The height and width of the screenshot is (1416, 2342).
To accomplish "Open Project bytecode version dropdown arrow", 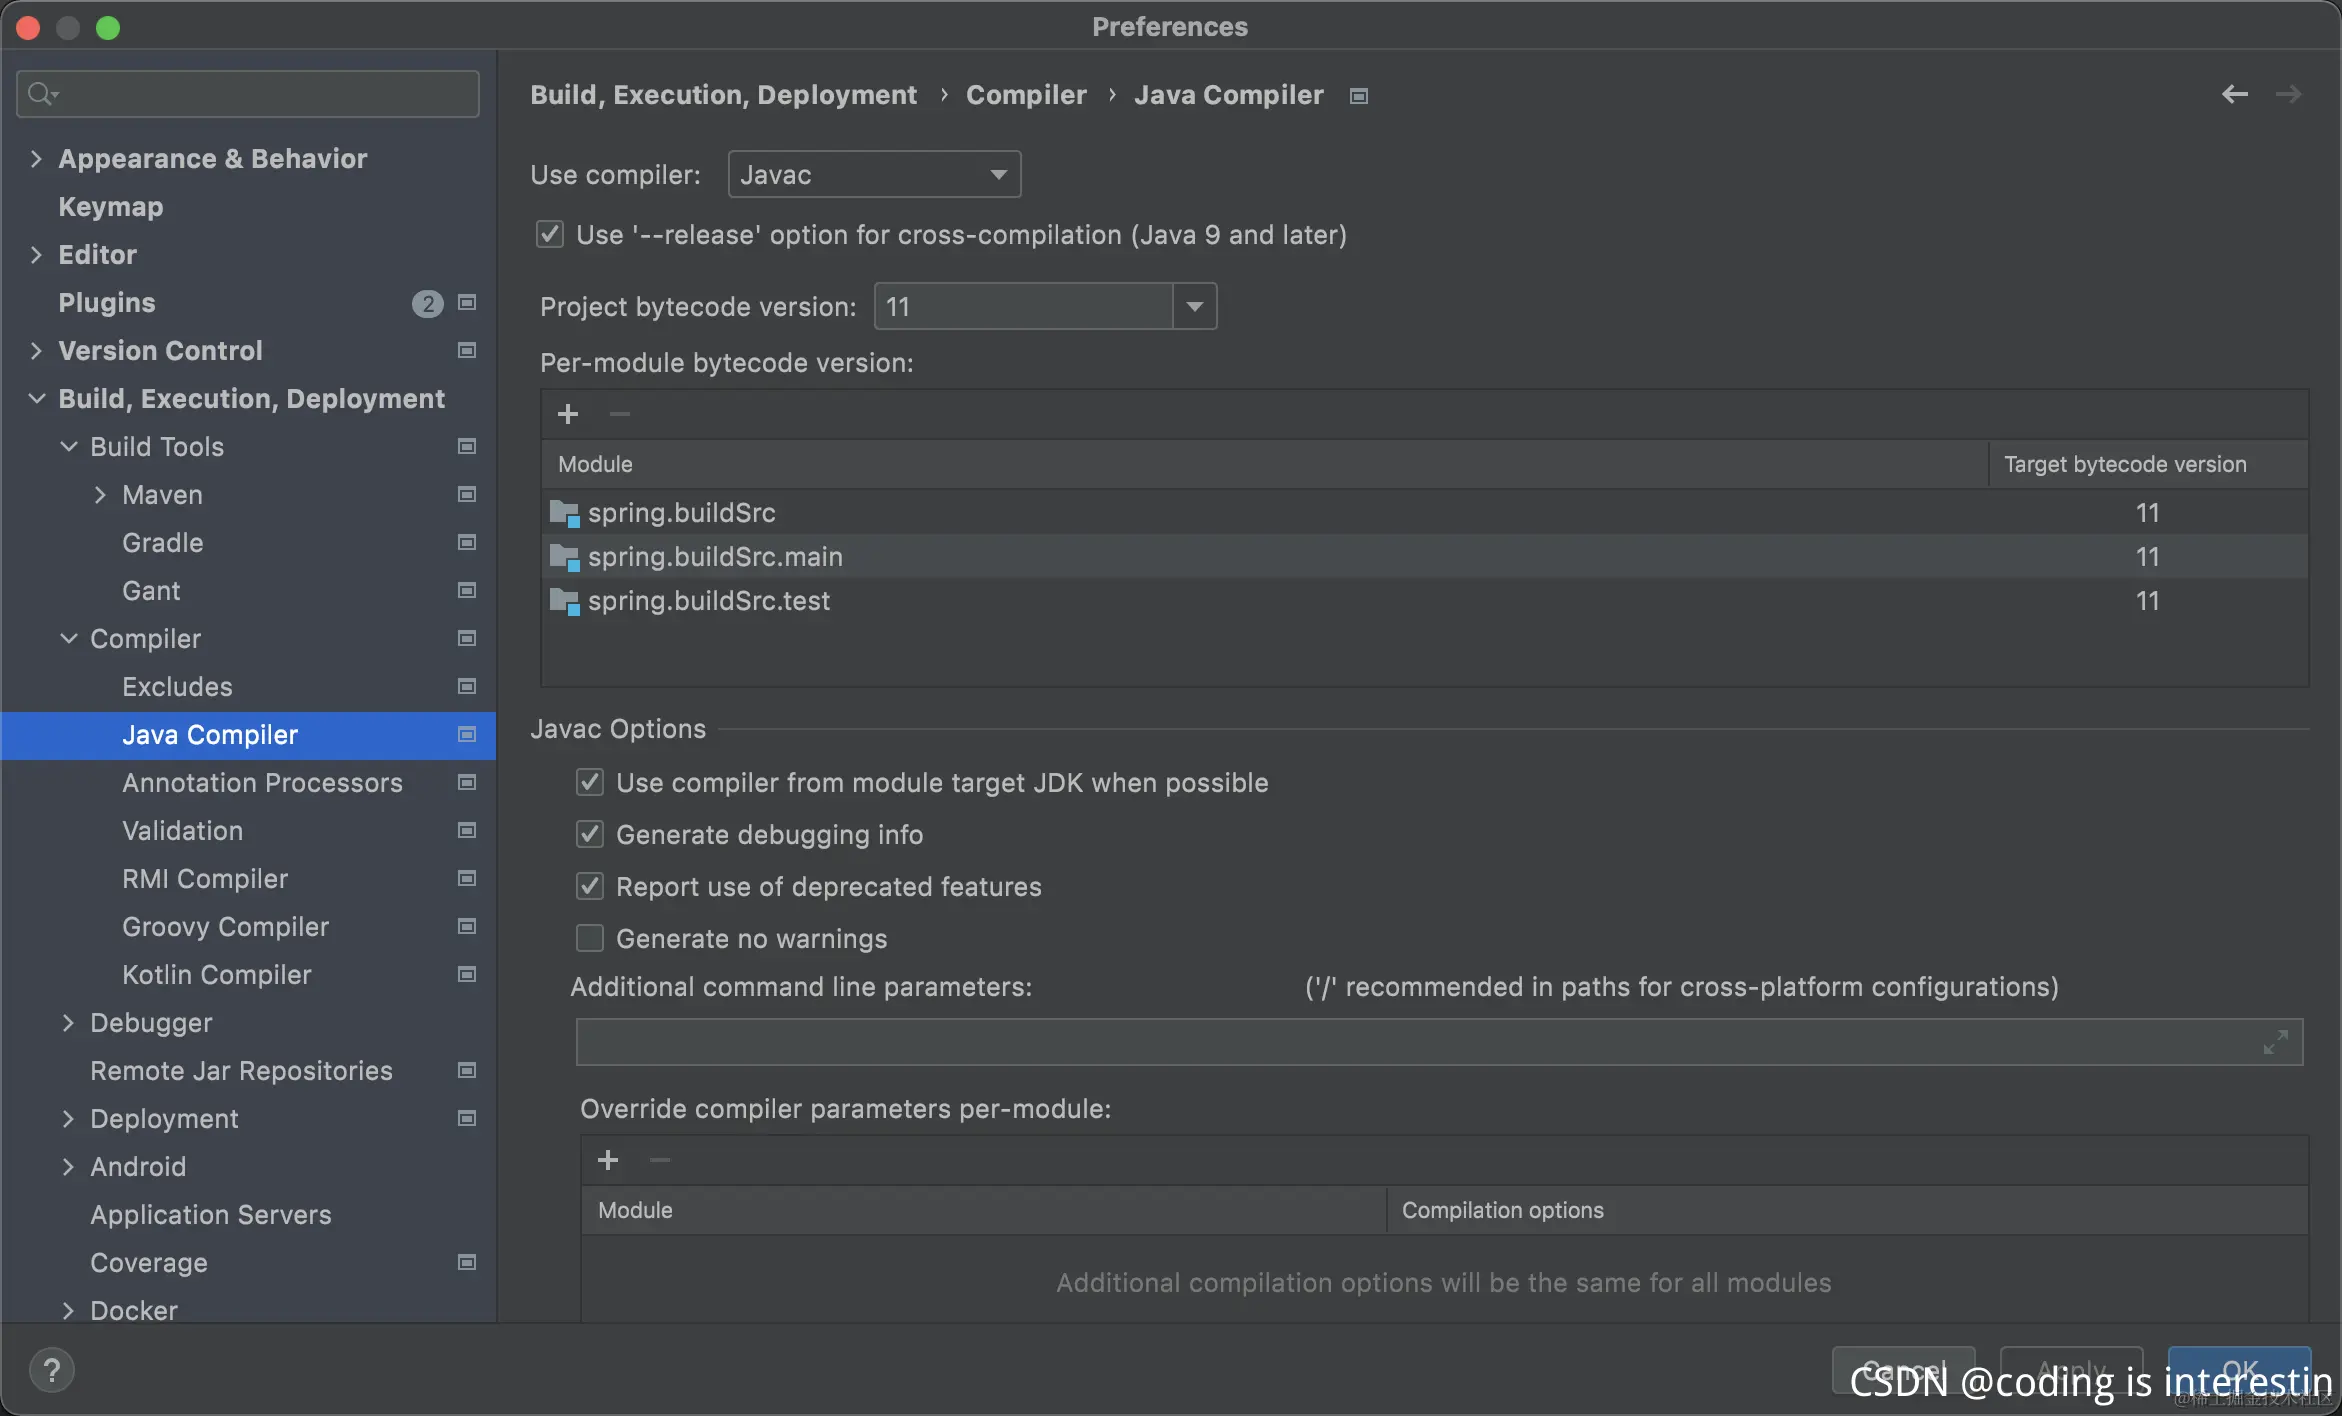I will [1194, 306].
